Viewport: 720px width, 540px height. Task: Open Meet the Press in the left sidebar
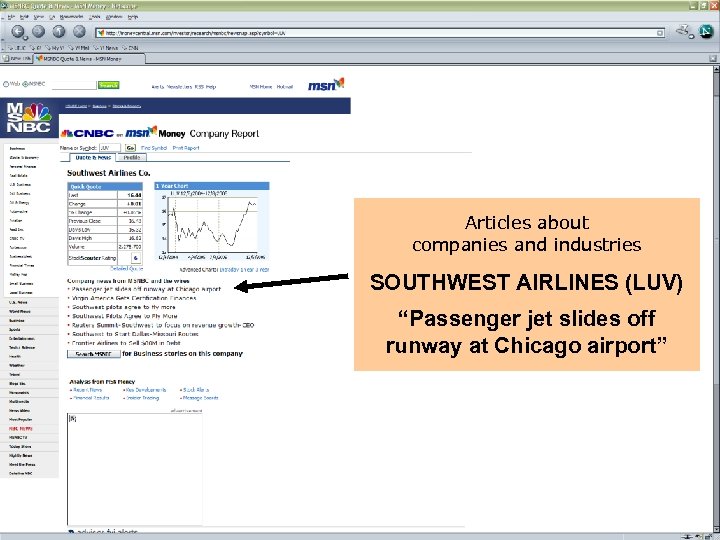[22, 465]
